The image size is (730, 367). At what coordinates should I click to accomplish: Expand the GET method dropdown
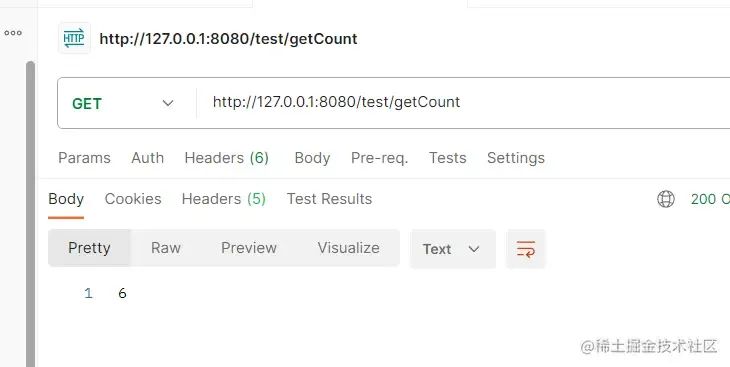click(123, 103)
